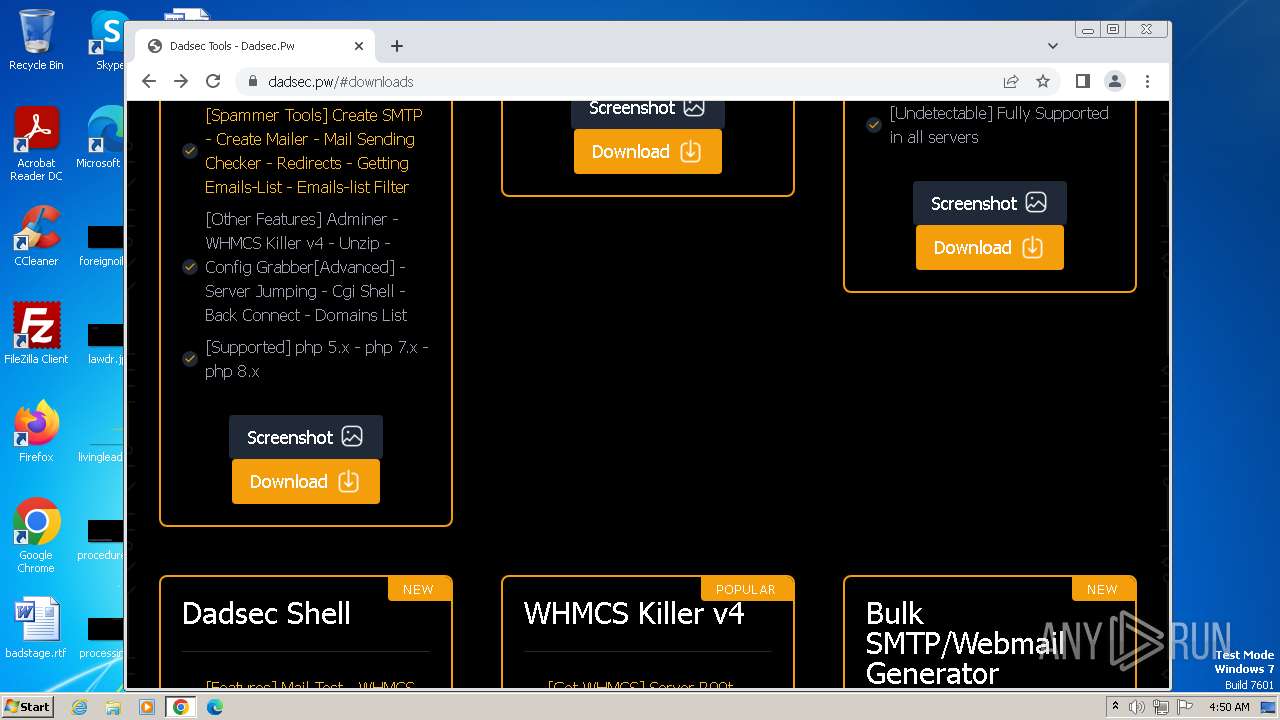Click the Download button in the middle card
The image size is (1280, 720).
point(648,152)
